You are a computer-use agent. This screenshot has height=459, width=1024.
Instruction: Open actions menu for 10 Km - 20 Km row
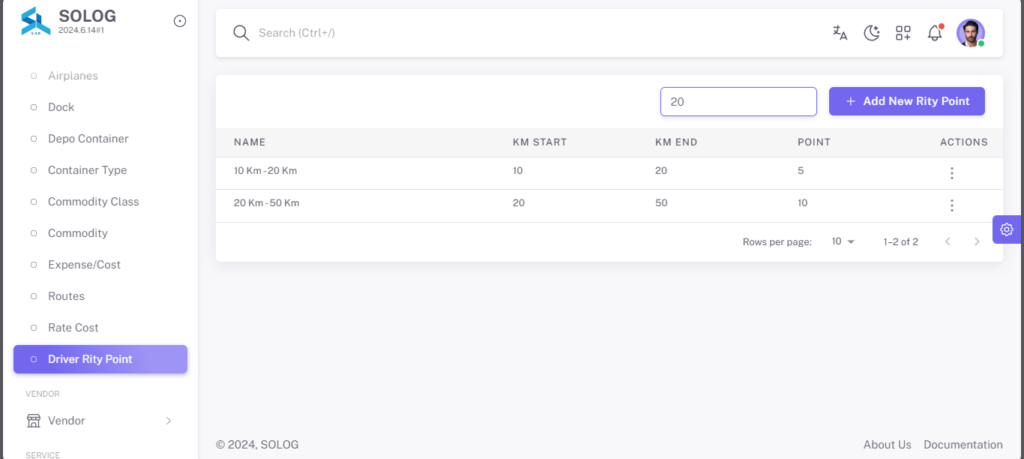pos(952,173)
